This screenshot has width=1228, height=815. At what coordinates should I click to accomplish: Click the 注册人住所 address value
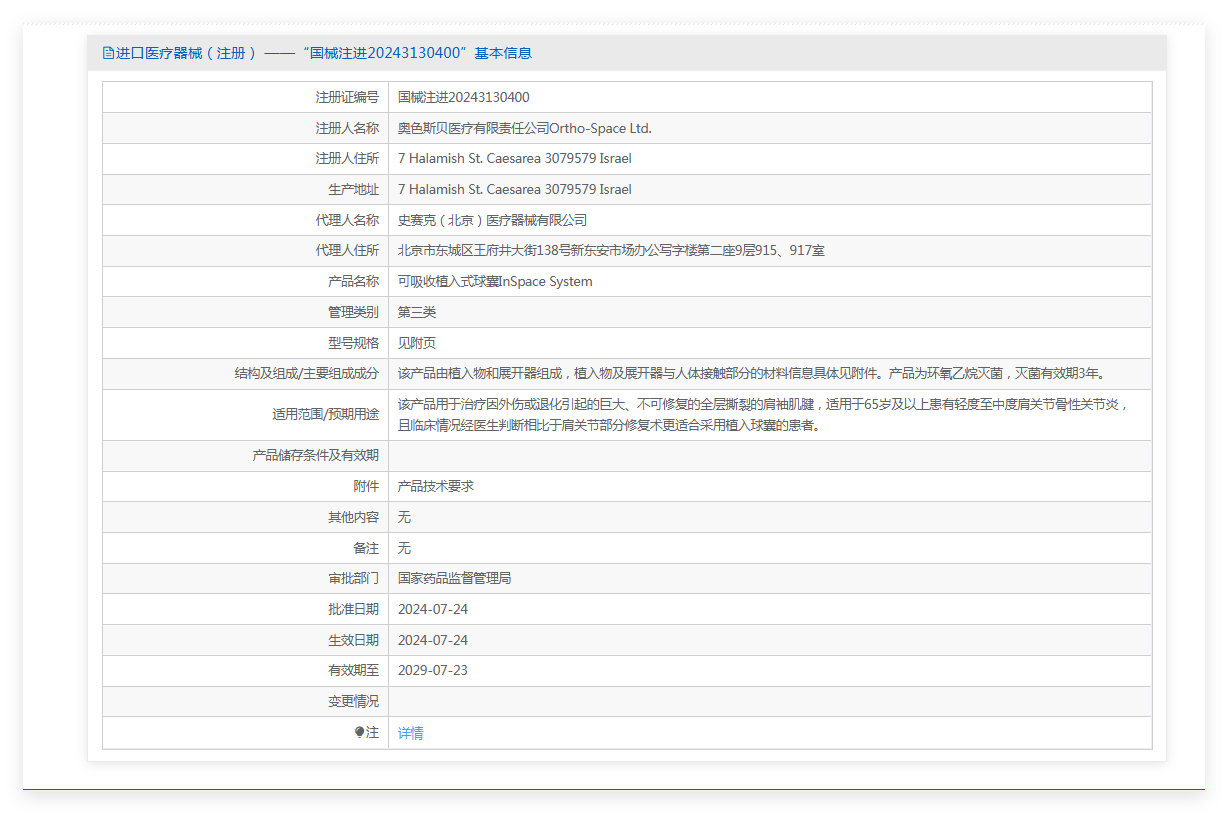(515, 159)
